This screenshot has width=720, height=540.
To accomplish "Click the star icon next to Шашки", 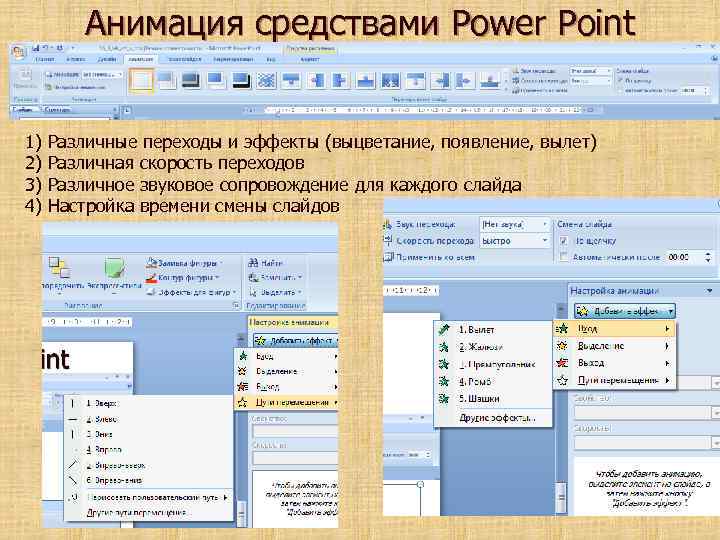I will [x=444, y=399].
